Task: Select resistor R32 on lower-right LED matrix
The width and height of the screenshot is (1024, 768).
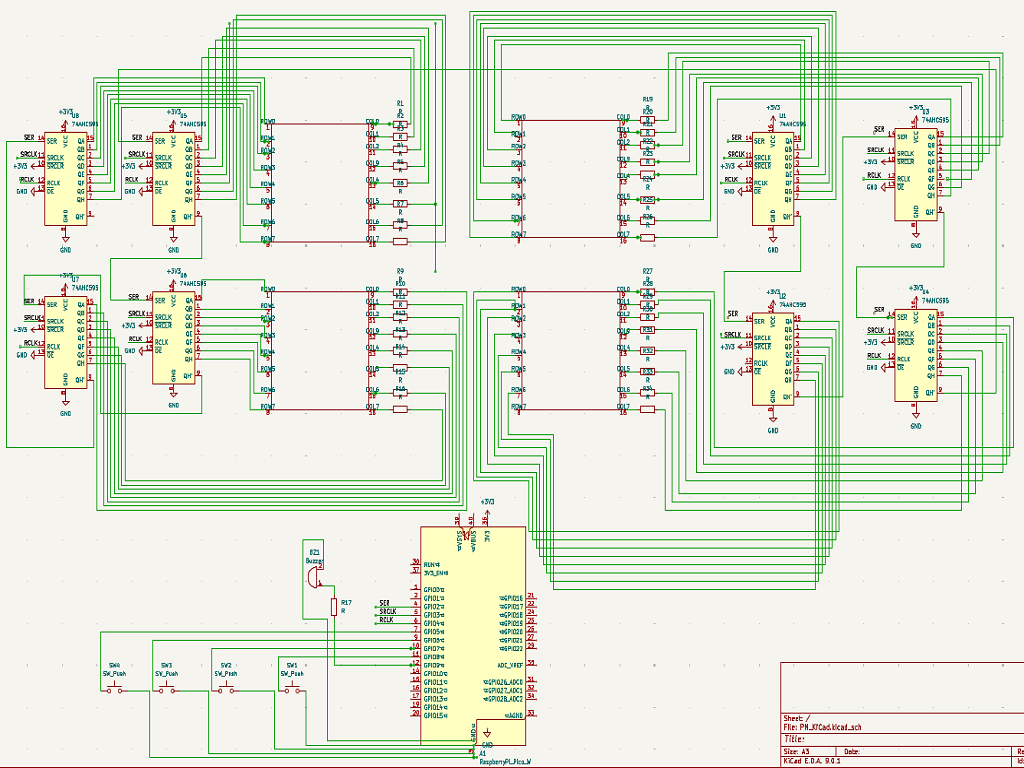Action: click(647, 351)
